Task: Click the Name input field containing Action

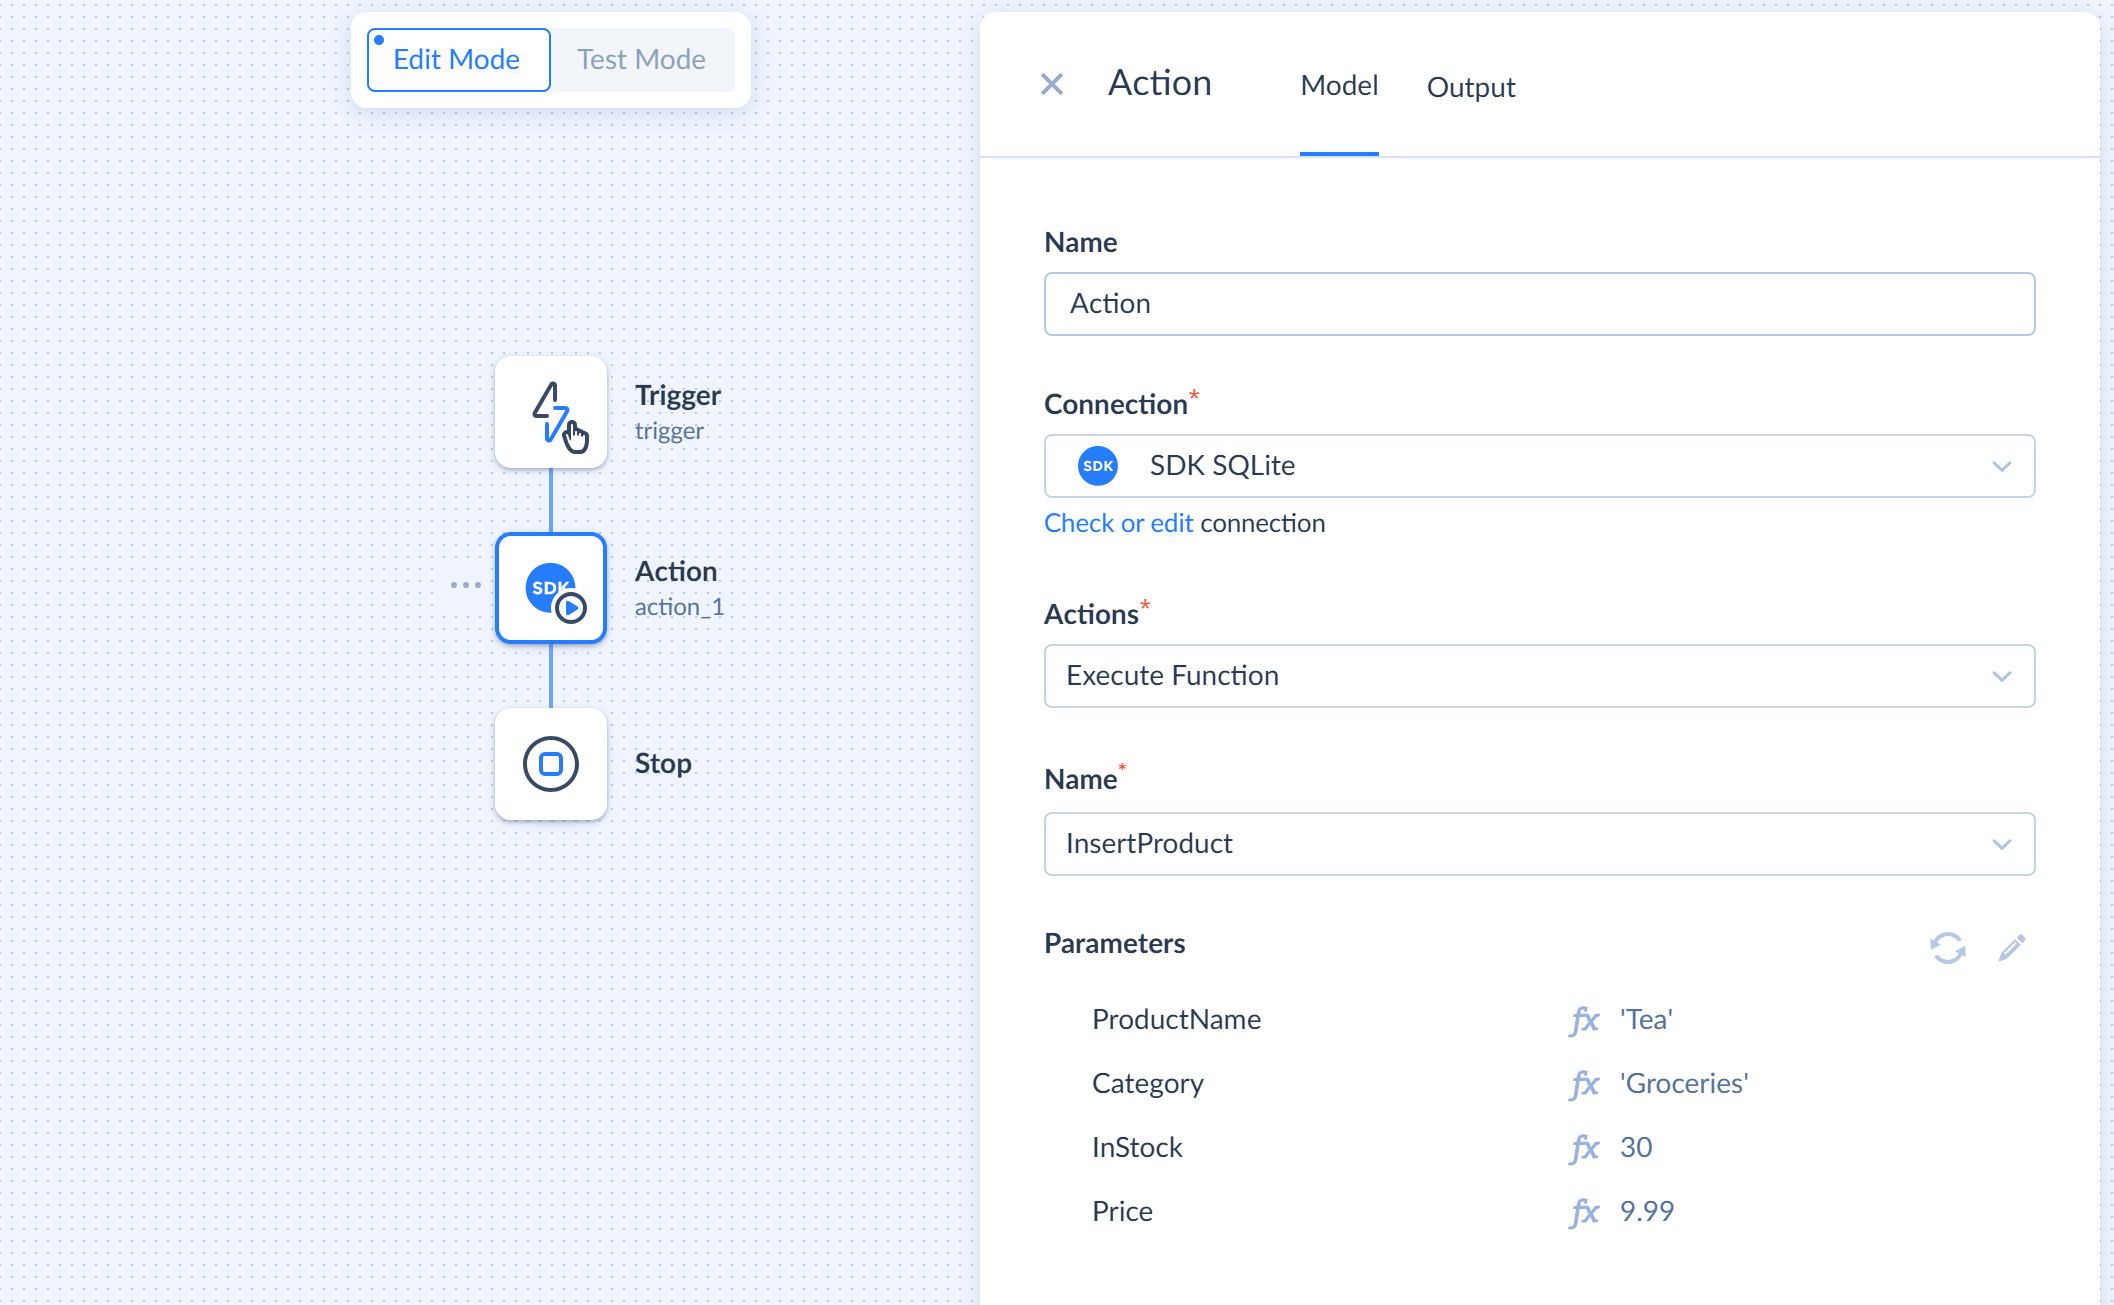Action: 1539,304
